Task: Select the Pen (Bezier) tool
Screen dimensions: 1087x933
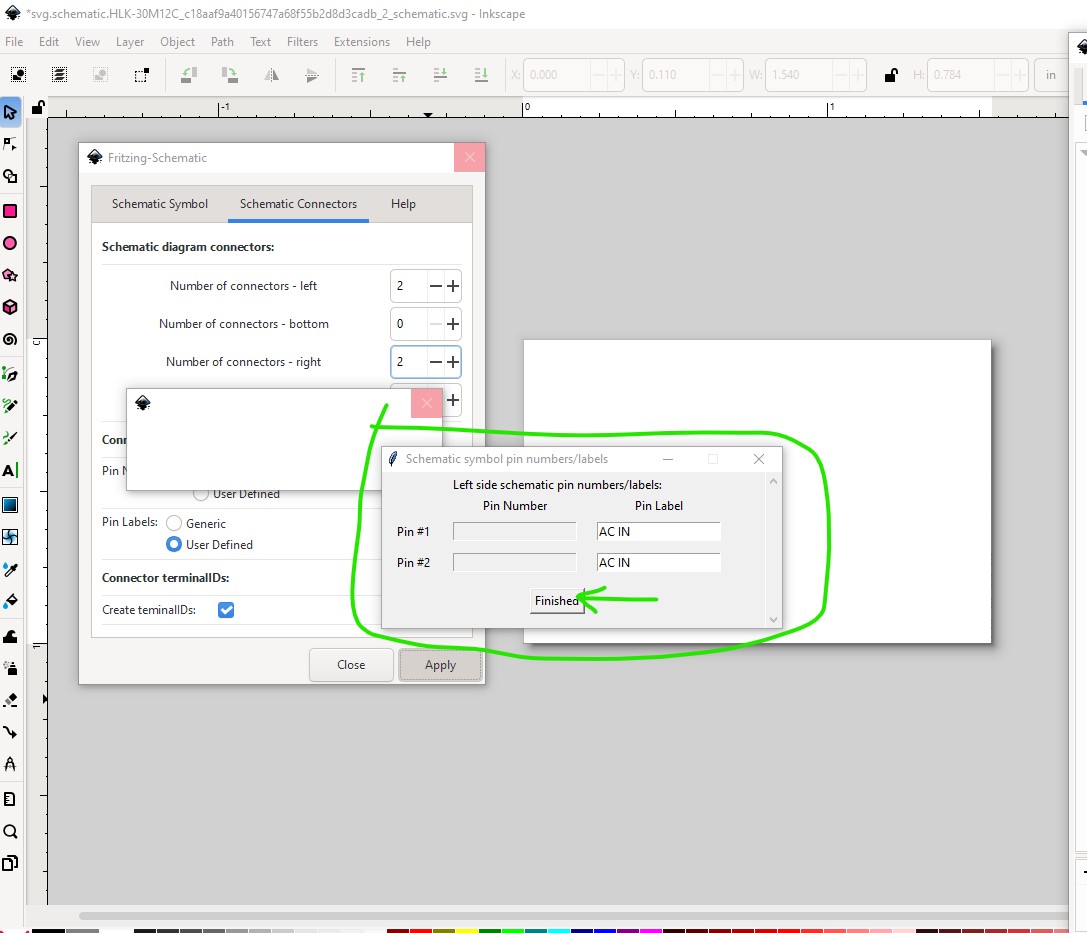Action: (x=10, y=374)
